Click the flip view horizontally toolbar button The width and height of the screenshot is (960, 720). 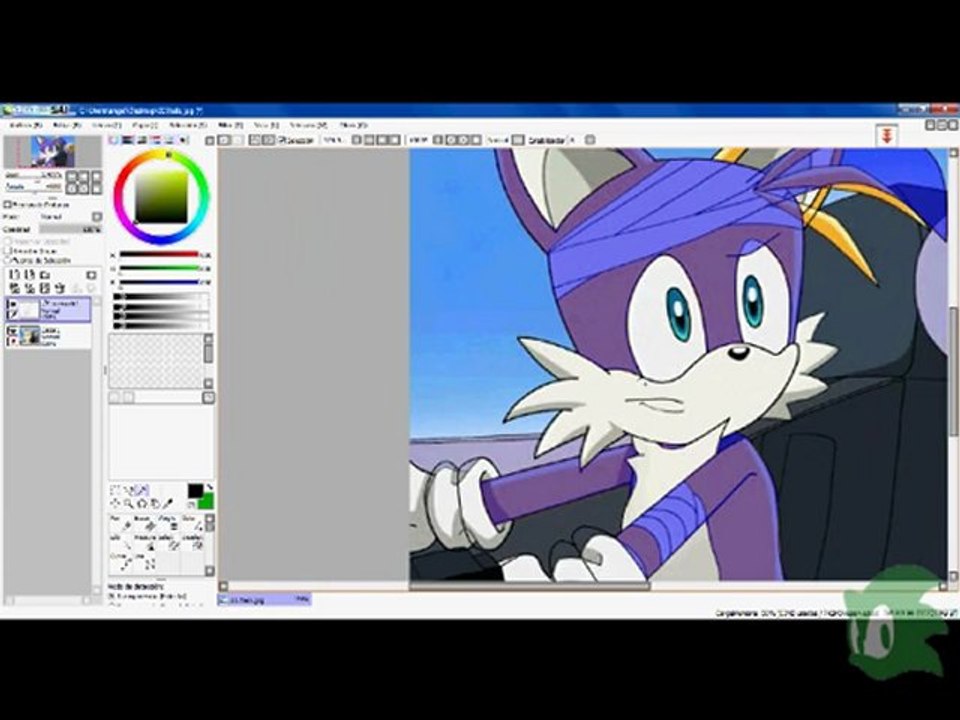(517, 140)
